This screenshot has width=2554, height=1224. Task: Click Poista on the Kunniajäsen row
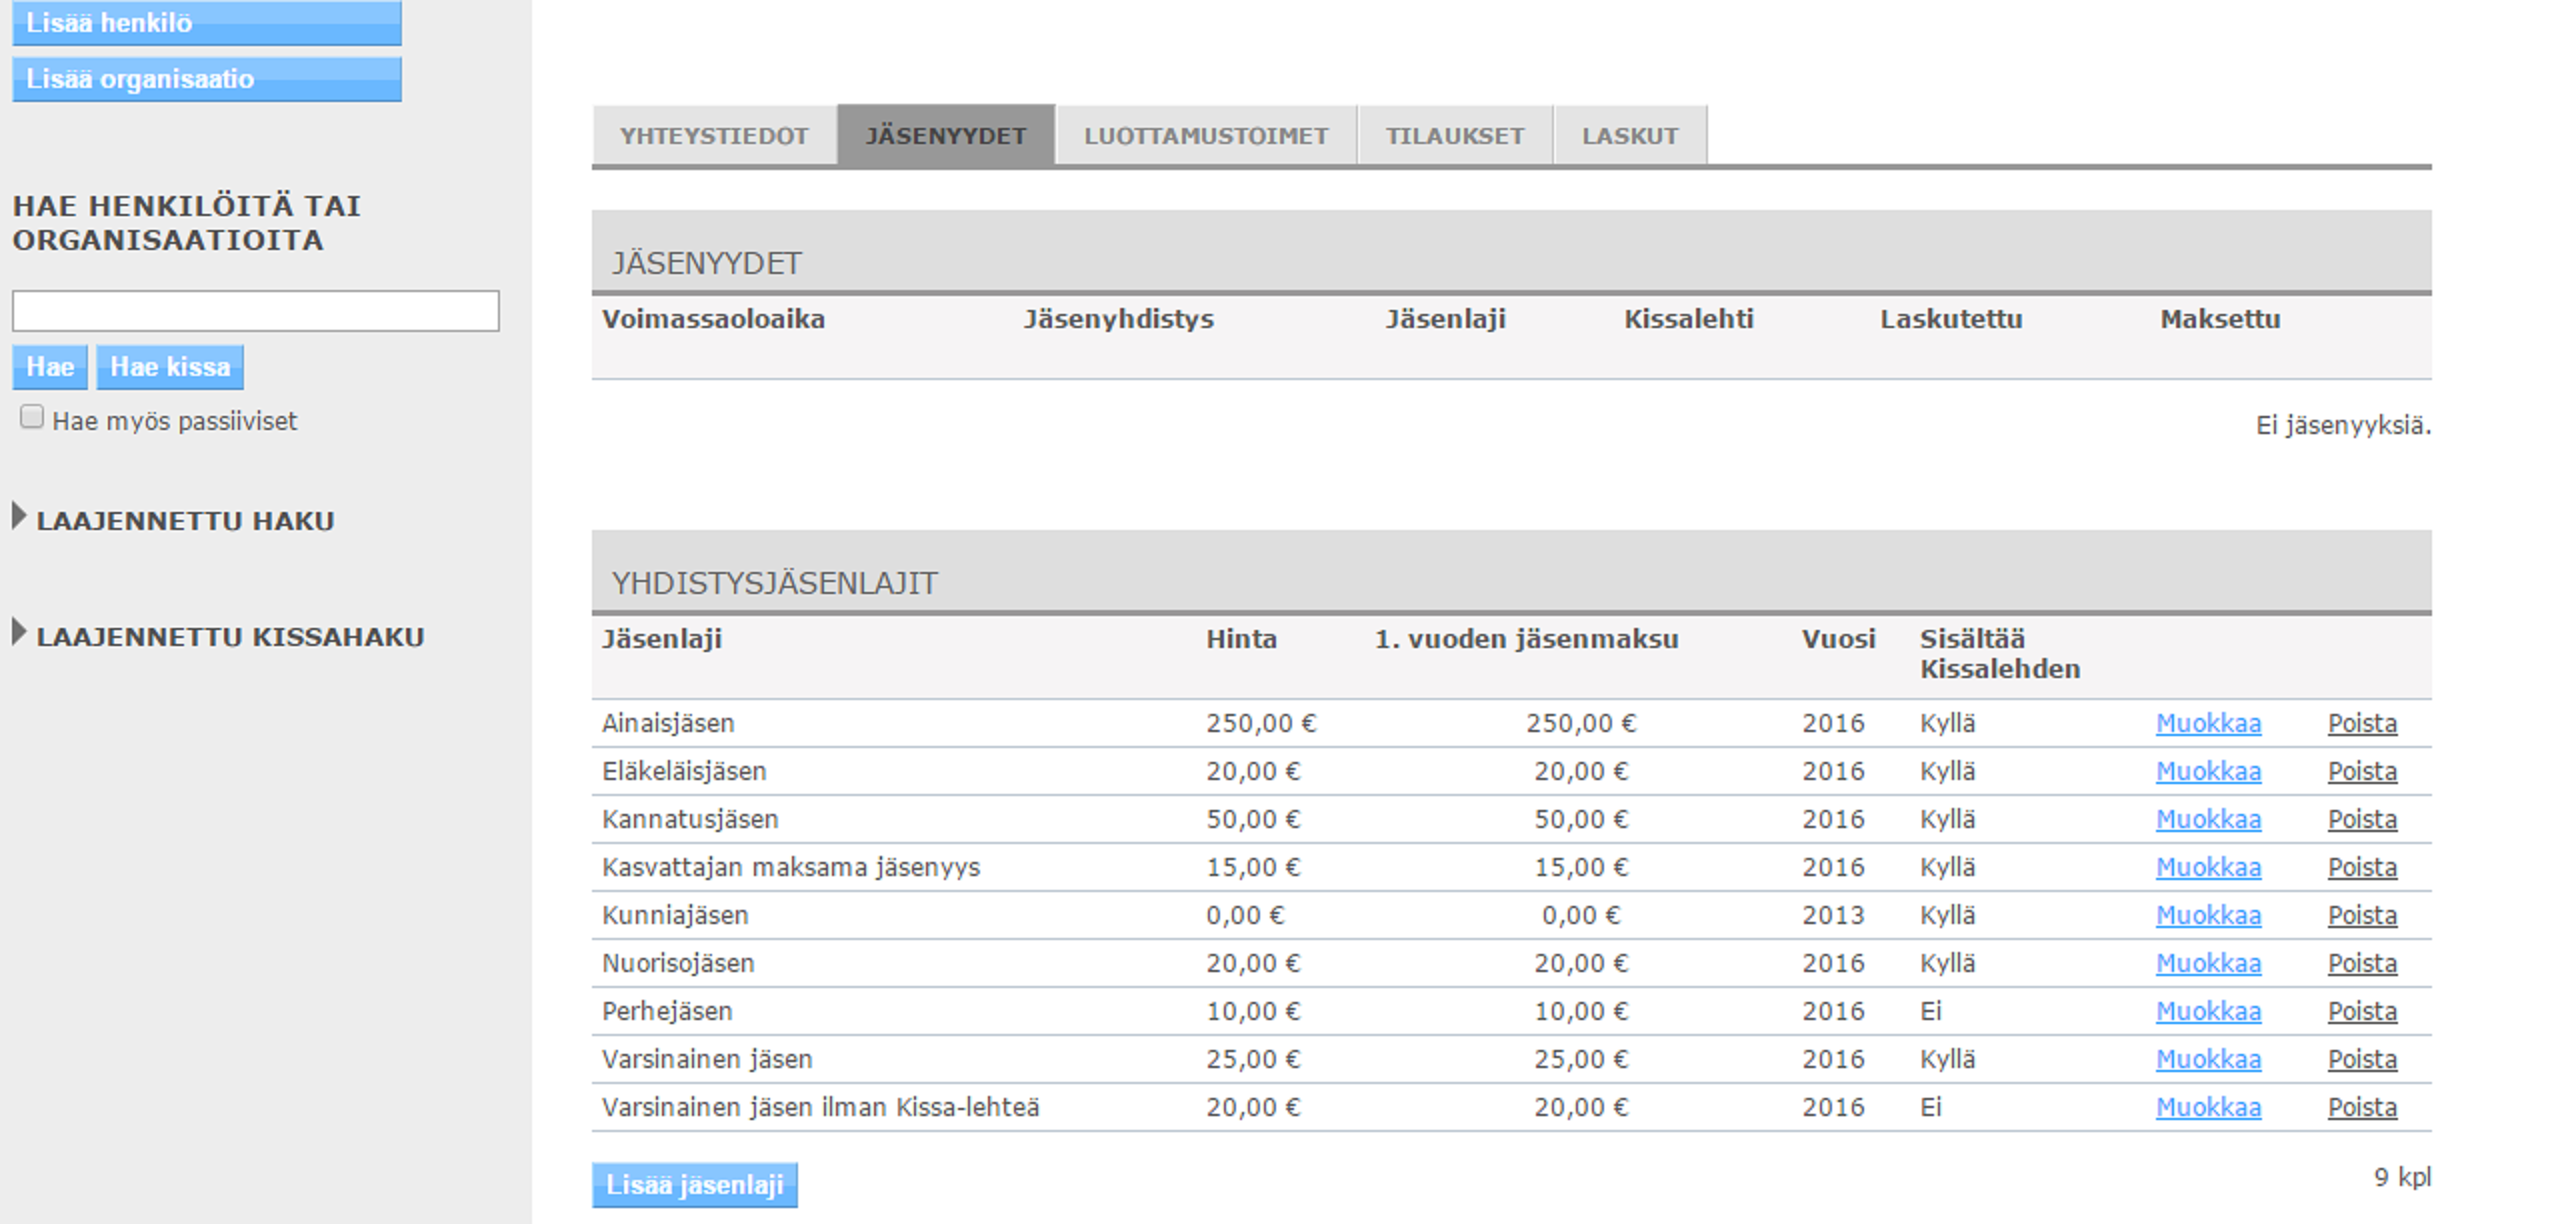(2362, 915)
